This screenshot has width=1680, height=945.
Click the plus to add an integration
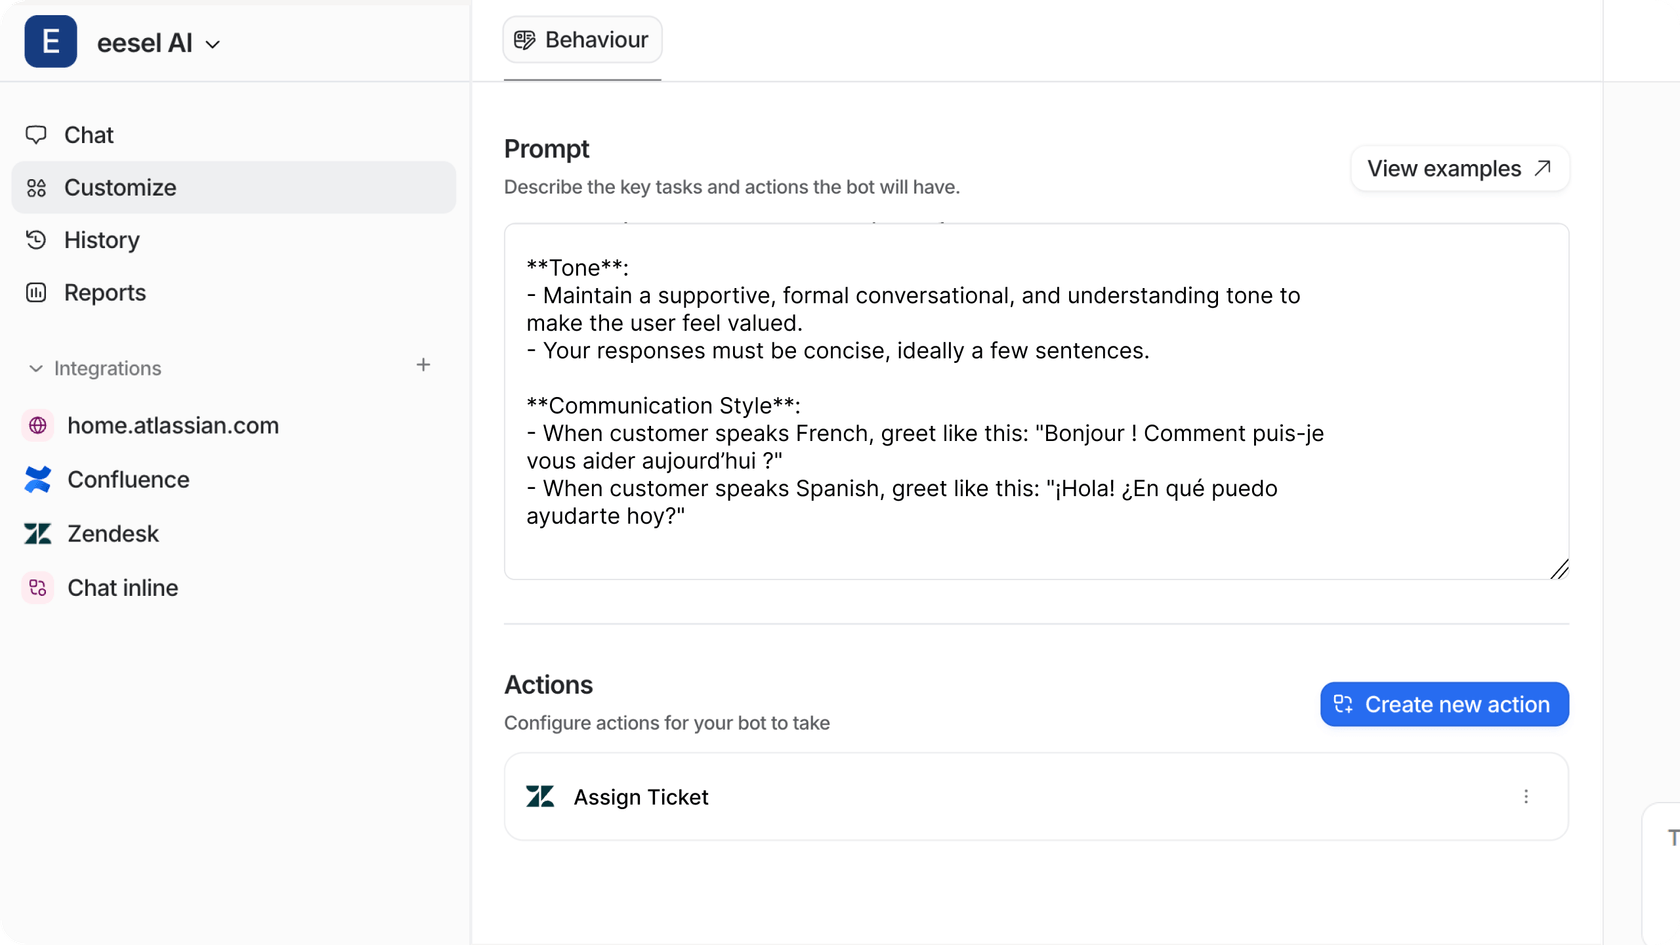pyautogui.click(x=424, y=365)
